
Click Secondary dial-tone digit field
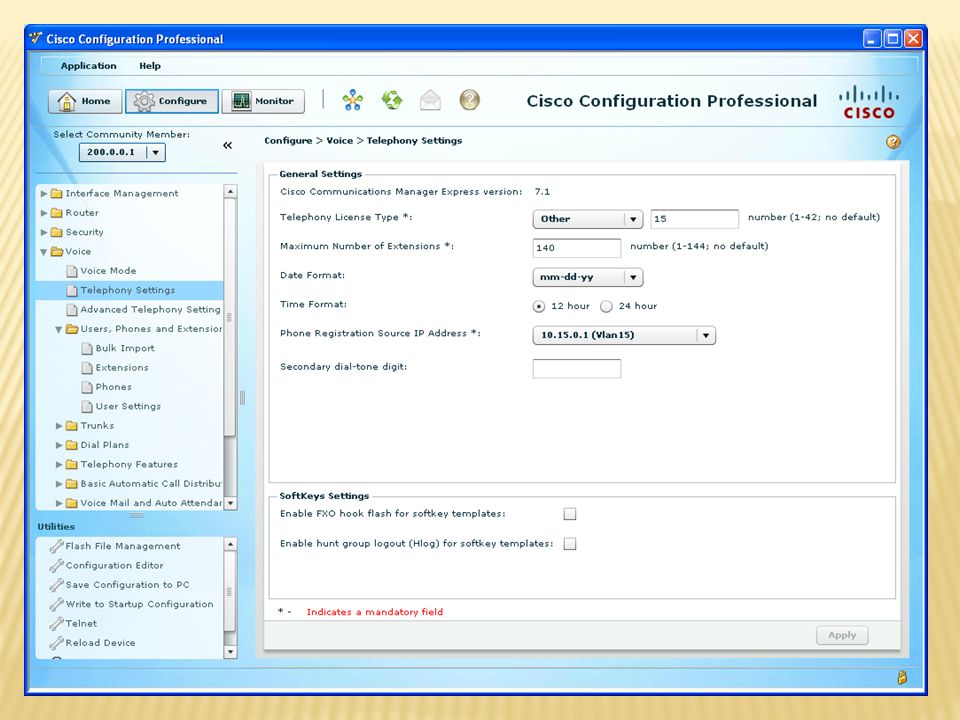pyautogui.click(x=577, y=369)
